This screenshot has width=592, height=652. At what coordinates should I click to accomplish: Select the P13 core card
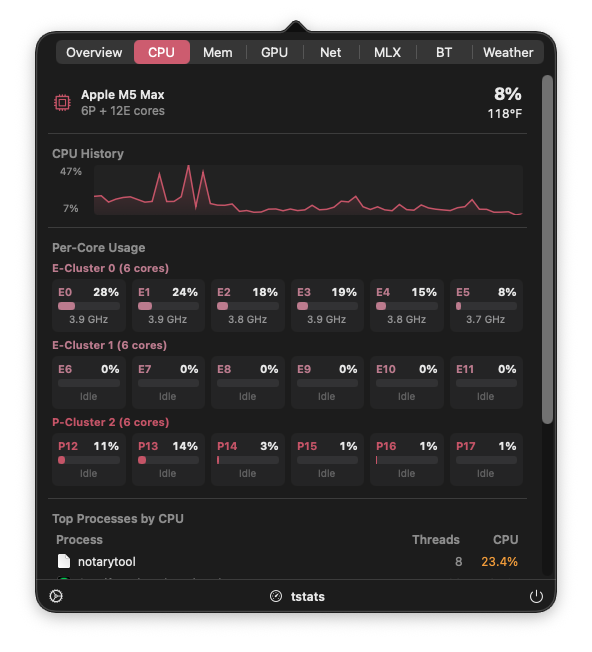168,459
